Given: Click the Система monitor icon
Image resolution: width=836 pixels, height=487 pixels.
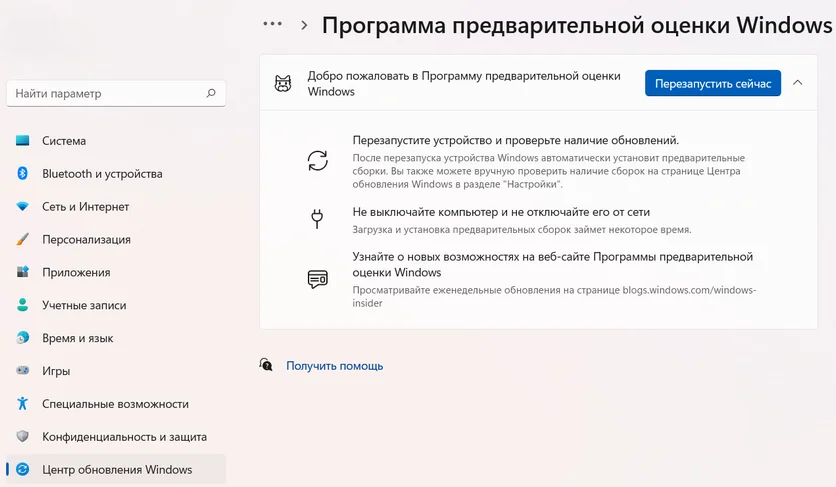Looking at the screenshot, I should (22, 141).
